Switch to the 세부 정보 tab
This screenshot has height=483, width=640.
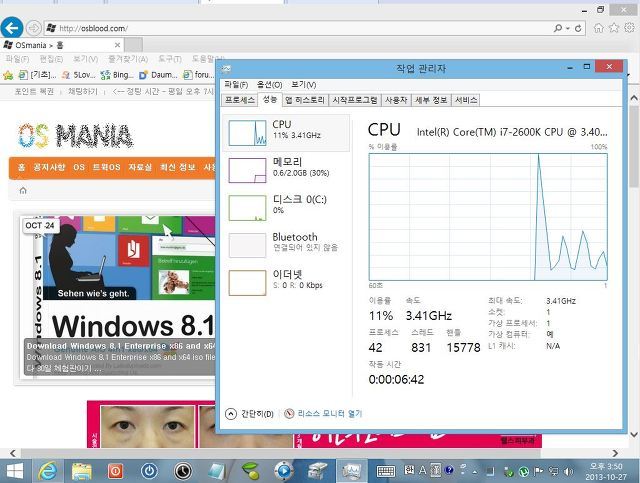(x=431, y=100)
